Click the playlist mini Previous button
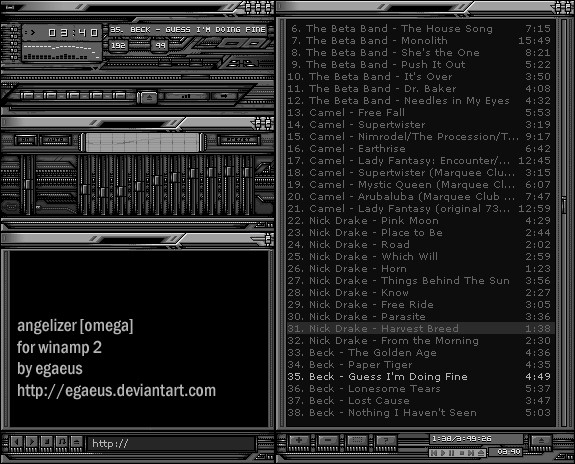 click(x=434, y=453)
